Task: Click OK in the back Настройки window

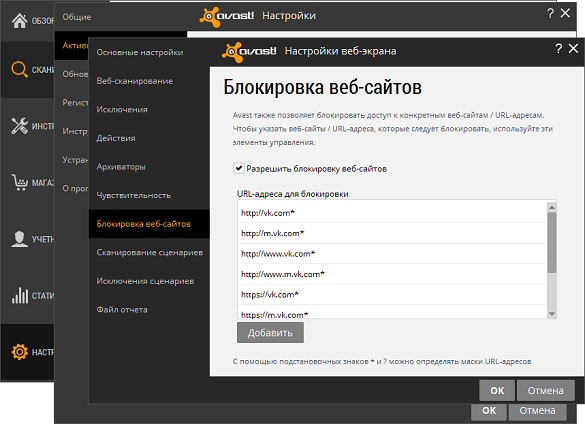Action: 489,411
